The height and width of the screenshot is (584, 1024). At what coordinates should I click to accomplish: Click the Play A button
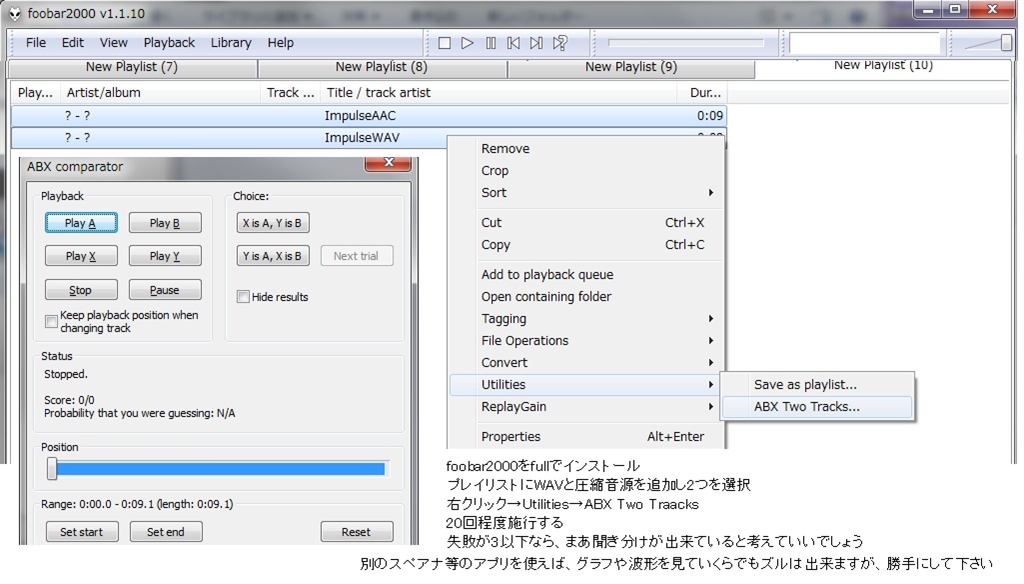tap(81, 223)
